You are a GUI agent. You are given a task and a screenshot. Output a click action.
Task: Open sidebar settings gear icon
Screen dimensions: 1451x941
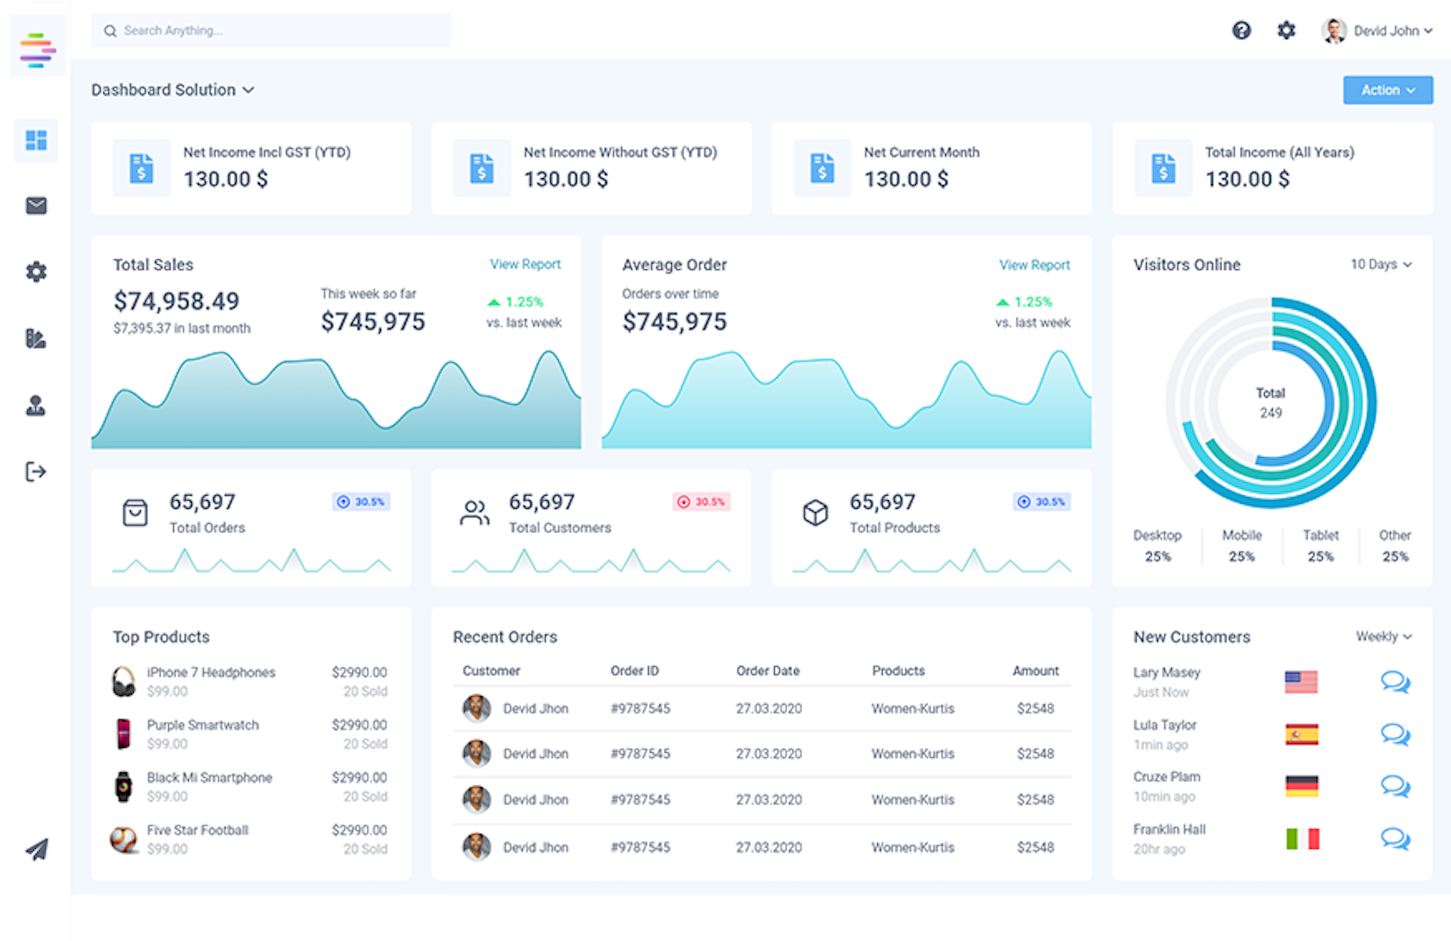[x=36, y=272]
